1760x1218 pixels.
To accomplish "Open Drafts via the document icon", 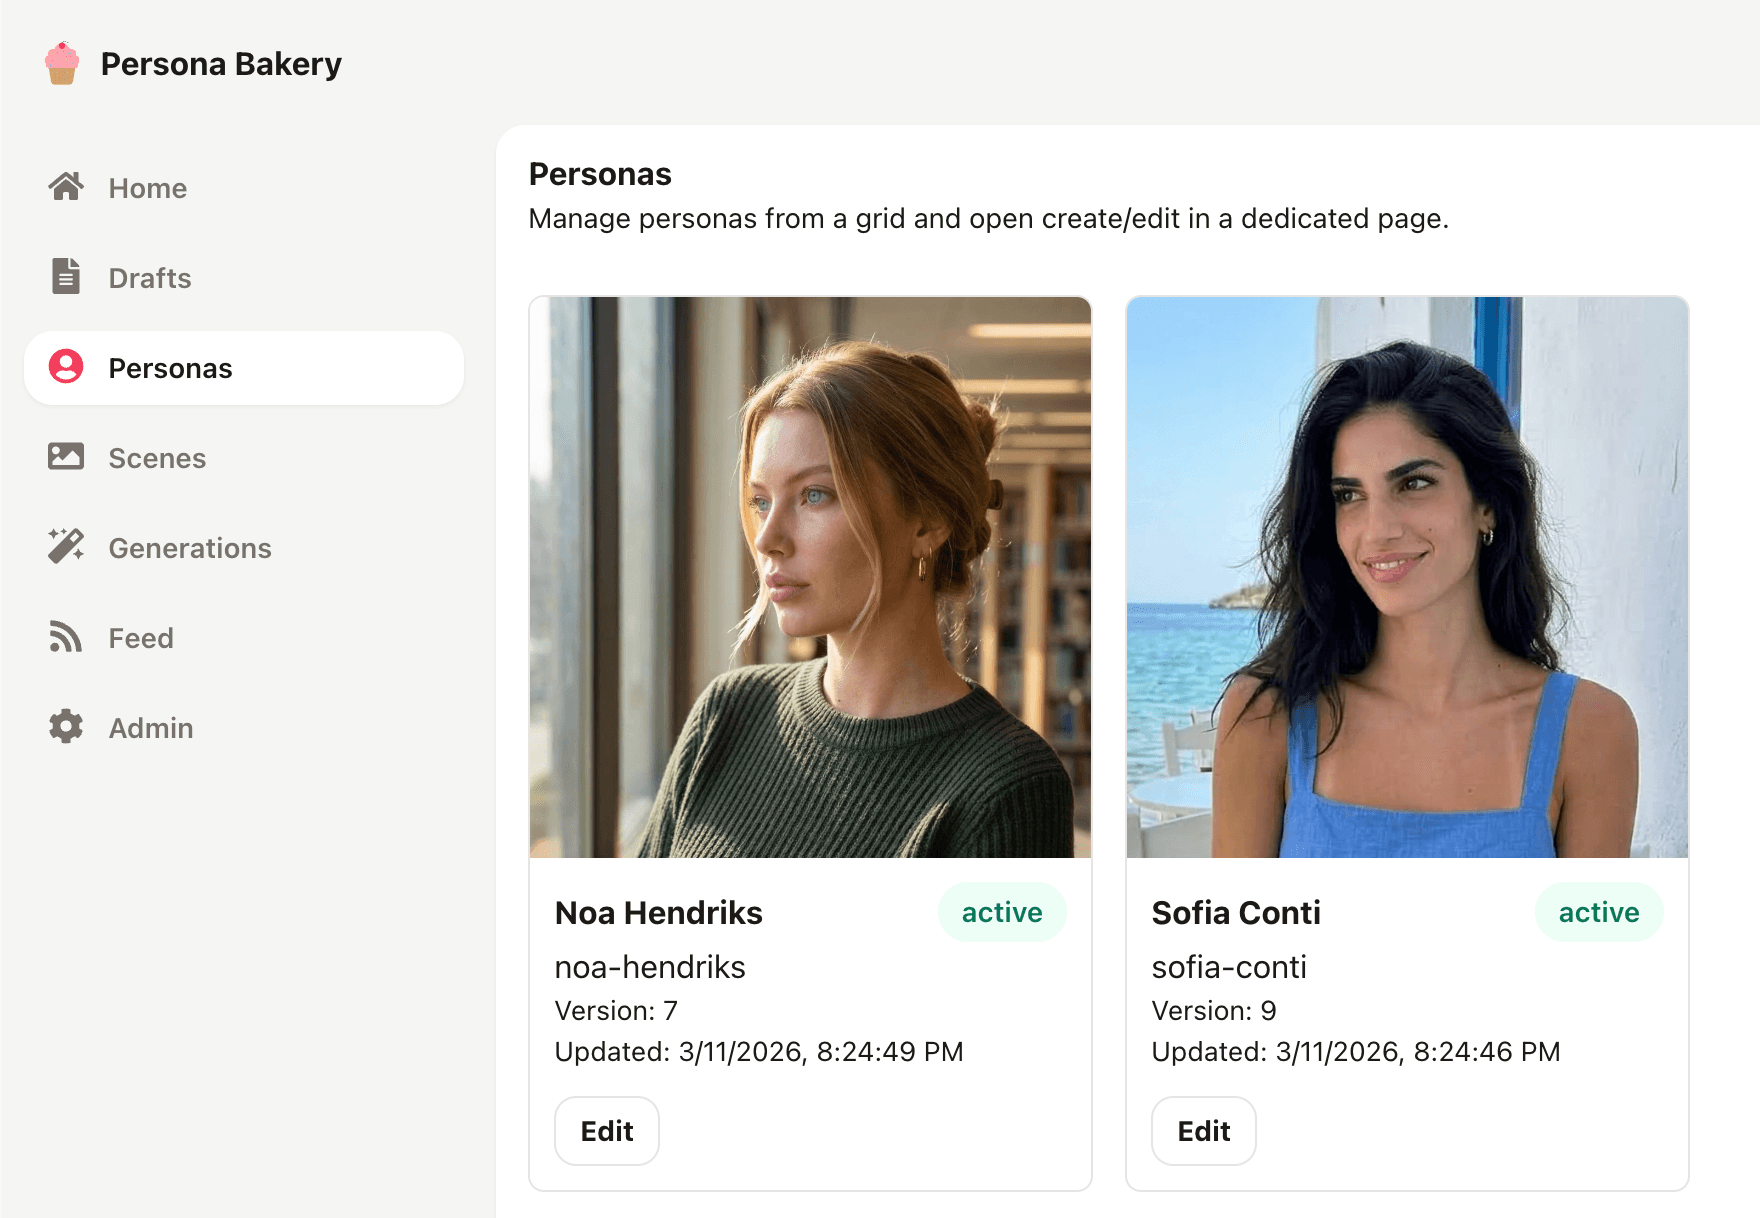I will (65, 276).
